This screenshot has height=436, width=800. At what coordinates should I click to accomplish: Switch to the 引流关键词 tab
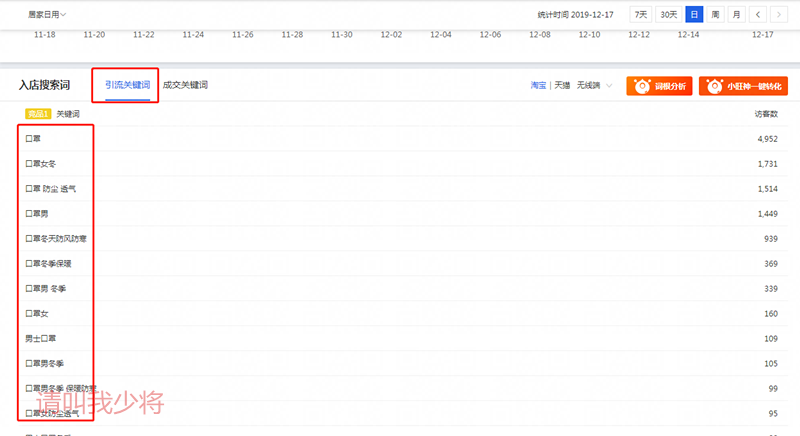coord(127,86)
